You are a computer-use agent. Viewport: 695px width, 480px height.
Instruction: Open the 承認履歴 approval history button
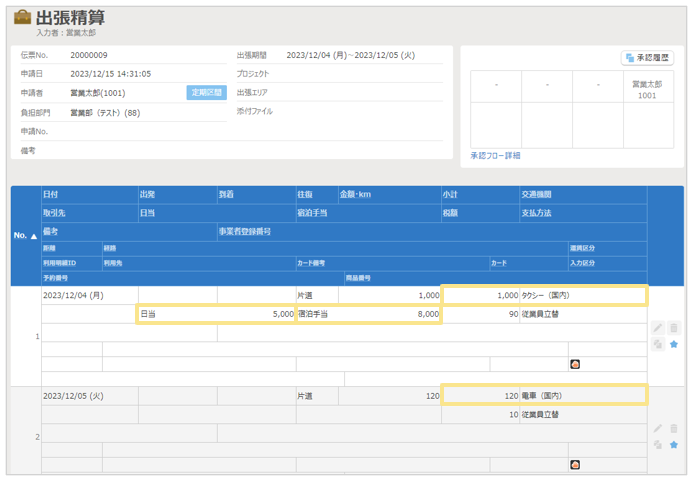647,59
